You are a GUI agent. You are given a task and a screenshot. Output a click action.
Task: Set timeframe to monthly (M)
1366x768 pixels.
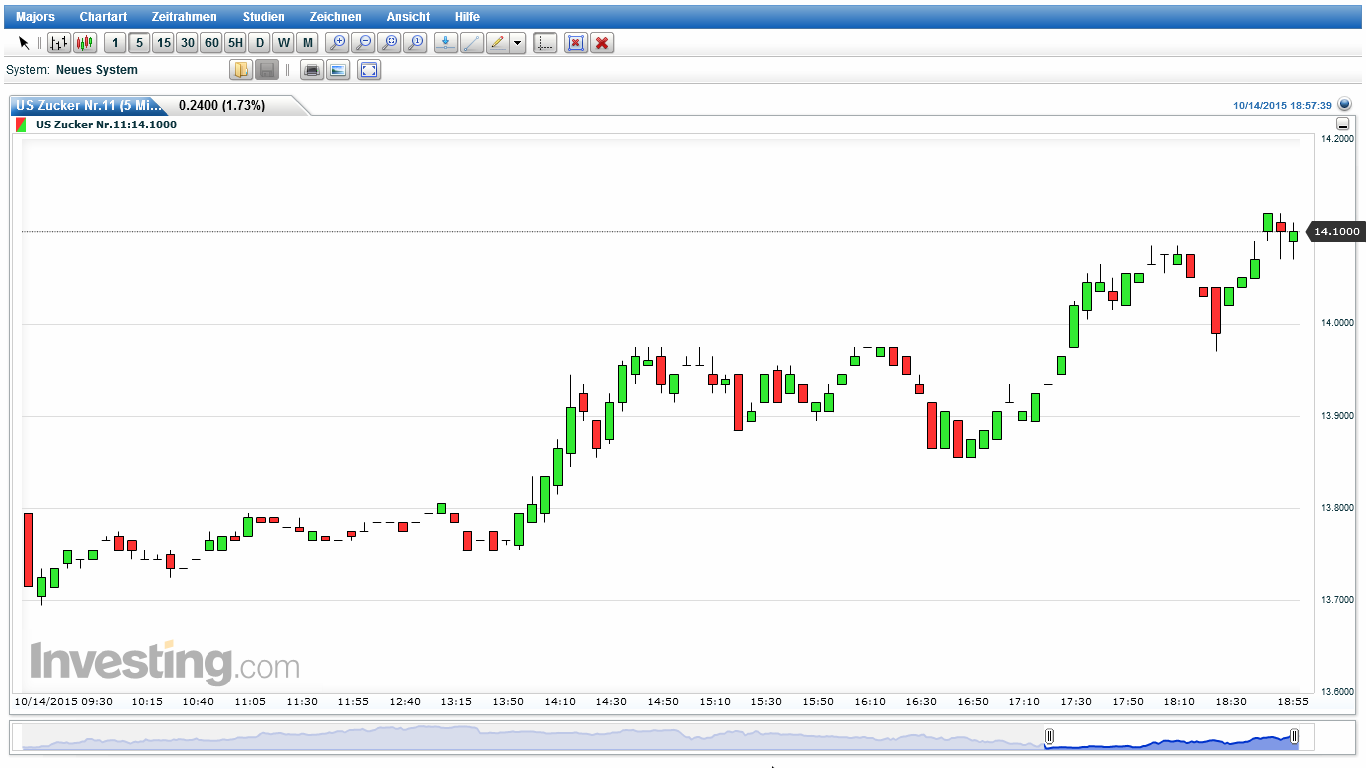pyautogui.click(x=307, y=43)
